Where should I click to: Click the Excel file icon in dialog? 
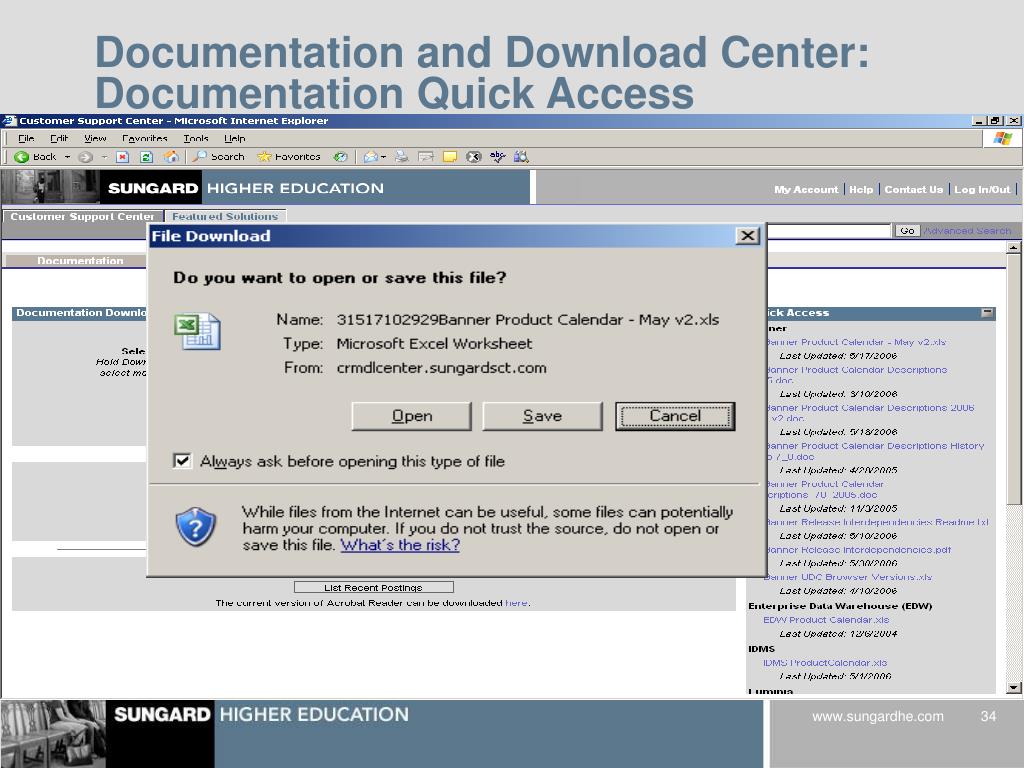[x=197, y=332]
